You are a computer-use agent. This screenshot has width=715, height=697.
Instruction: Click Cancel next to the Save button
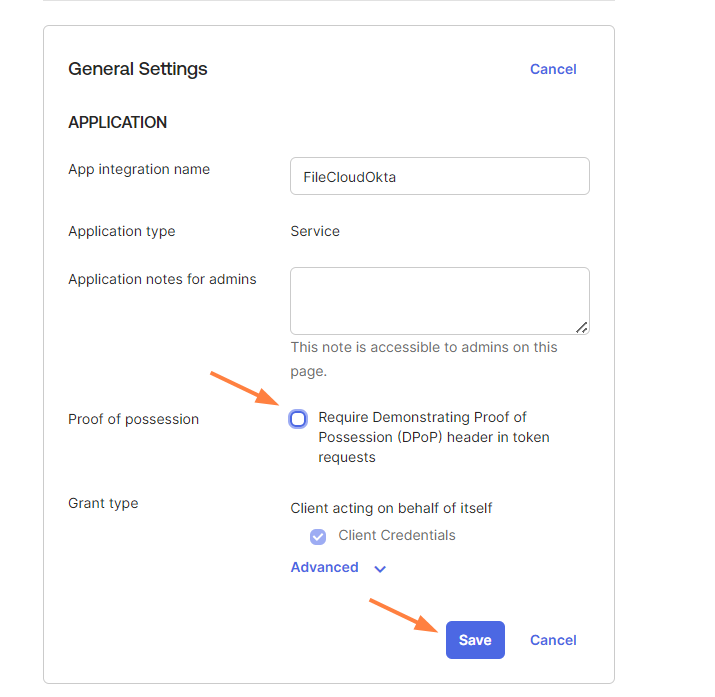point(553,640)
